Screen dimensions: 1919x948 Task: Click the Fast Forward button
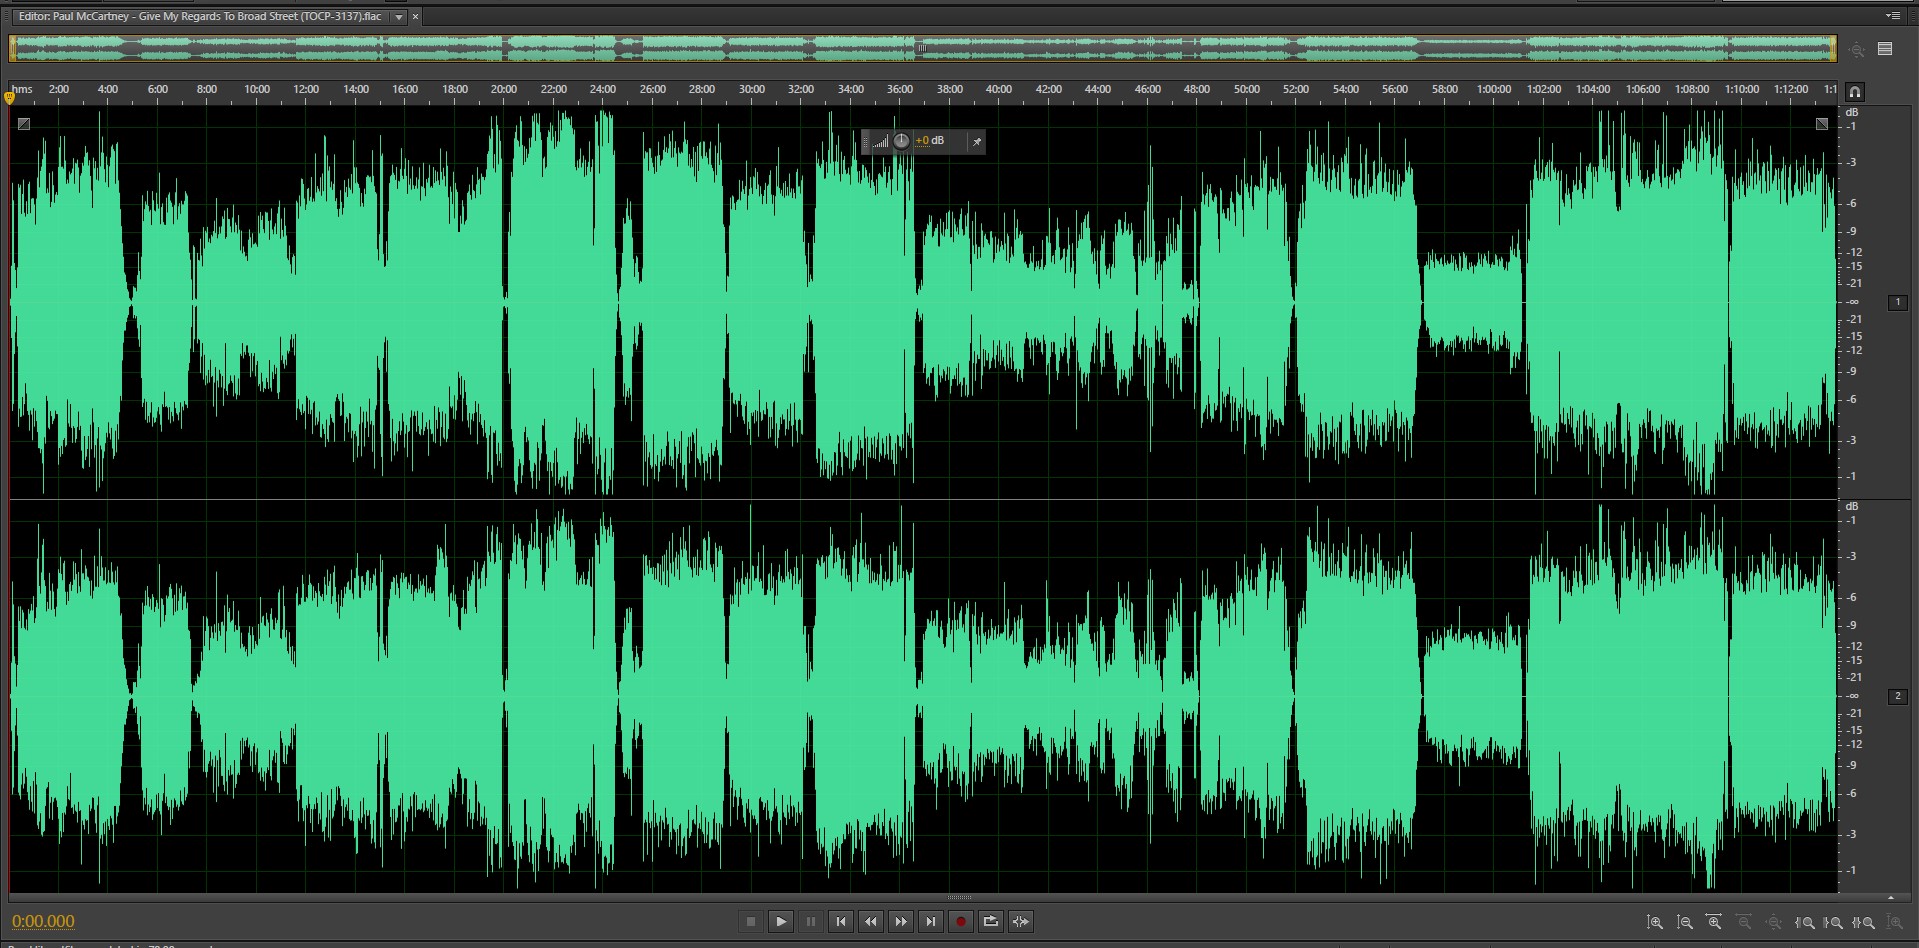click(x=901, y=921)
